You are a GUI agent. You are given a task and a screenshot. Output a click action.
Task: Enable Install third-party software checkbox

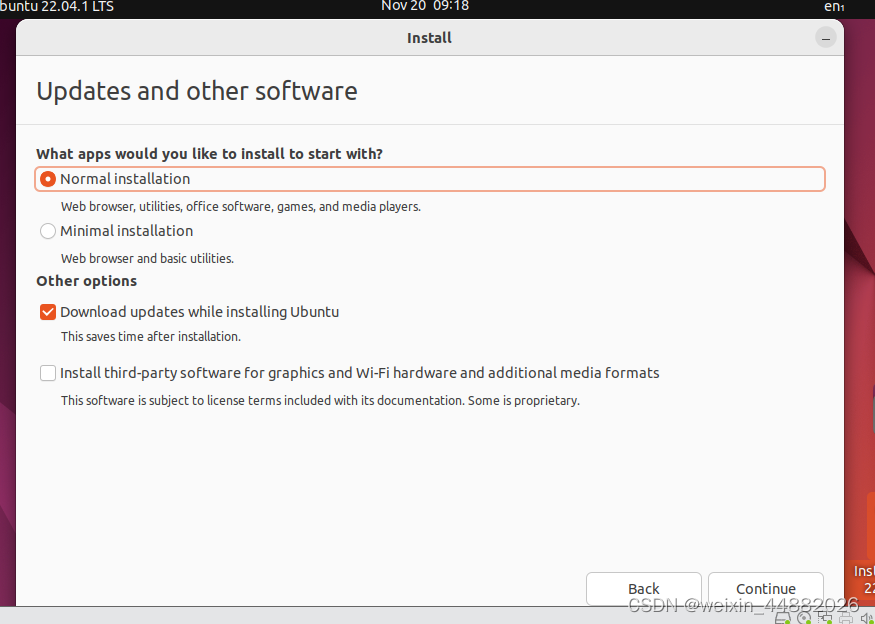point(48,373)
